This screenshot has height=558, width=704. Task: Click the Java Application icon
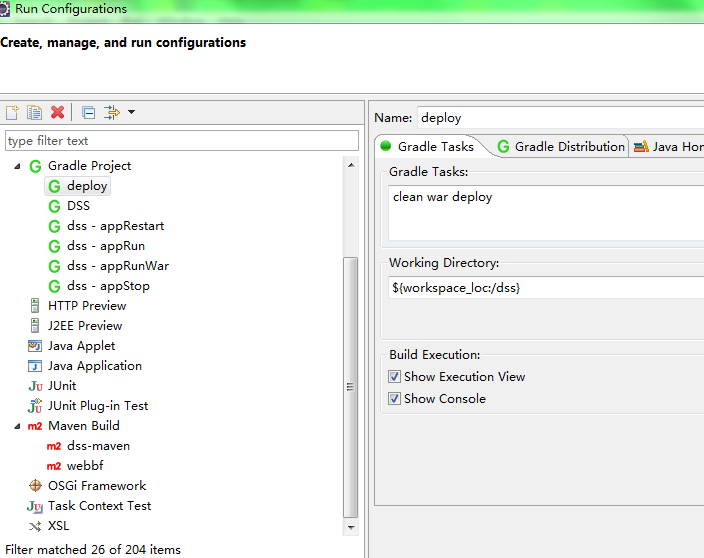click(x=35, y=366)
